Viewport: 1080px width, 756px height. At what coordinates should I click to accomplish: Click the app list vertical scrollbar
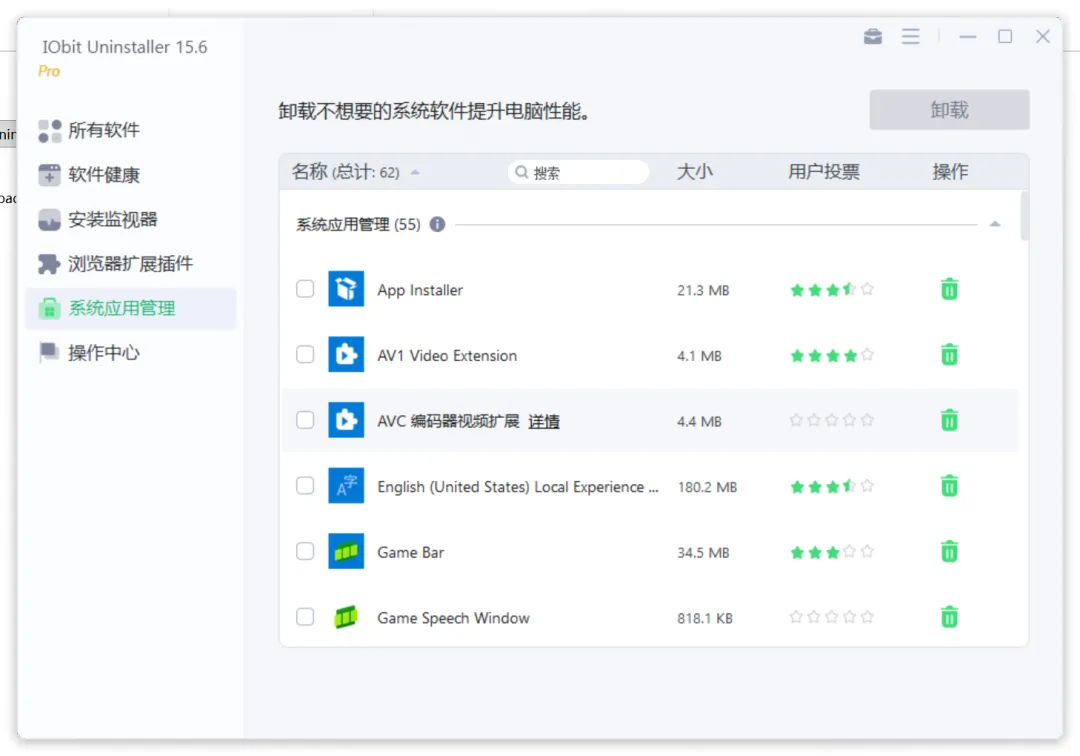[x=1024, y=216]
